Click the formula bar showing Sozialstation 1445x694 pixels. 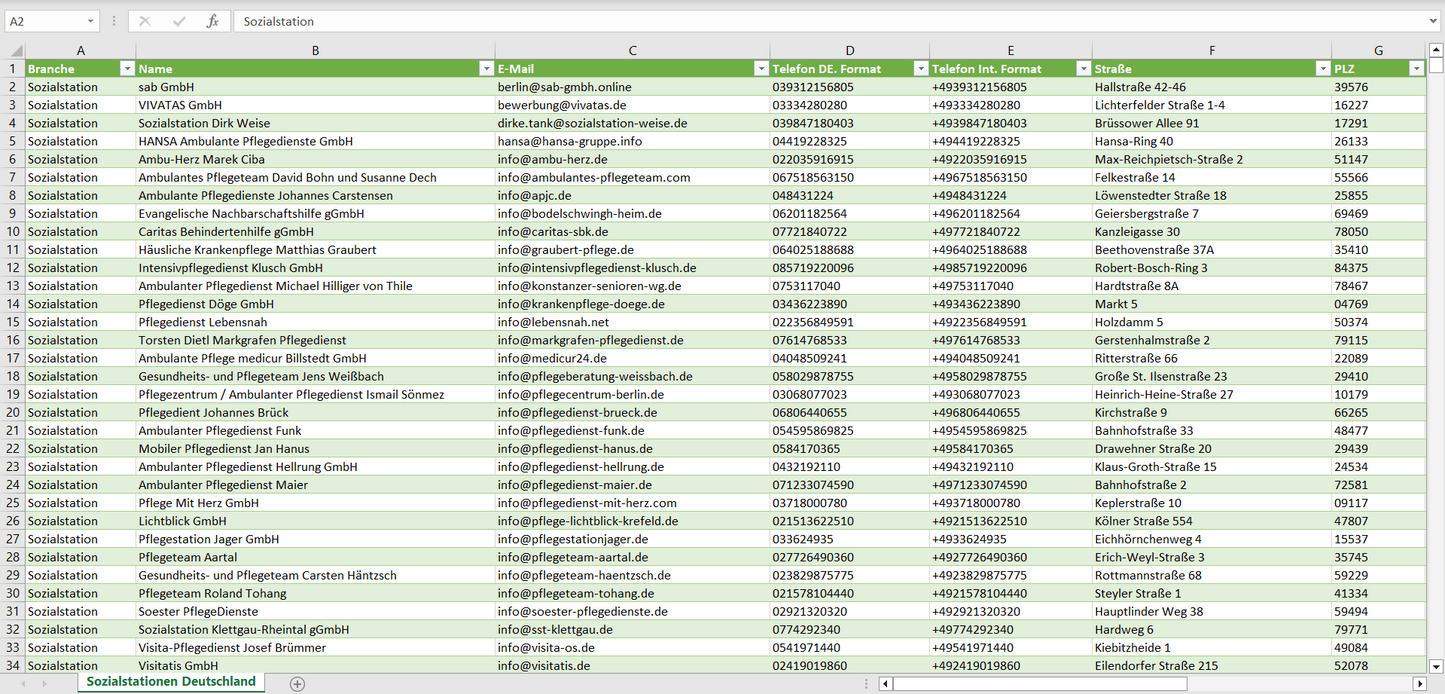point(830,21)
